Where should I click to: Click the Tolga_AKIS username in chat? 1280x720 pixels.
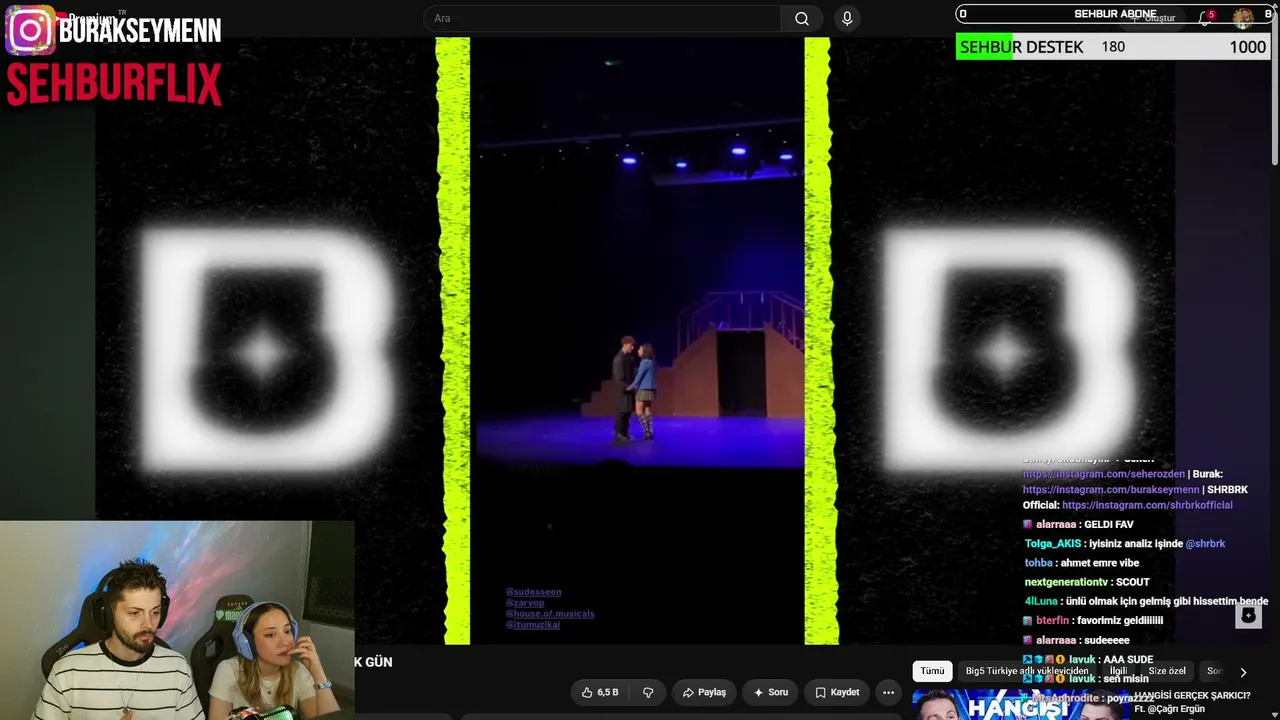pyautogui.click(x=1053, y=544)
